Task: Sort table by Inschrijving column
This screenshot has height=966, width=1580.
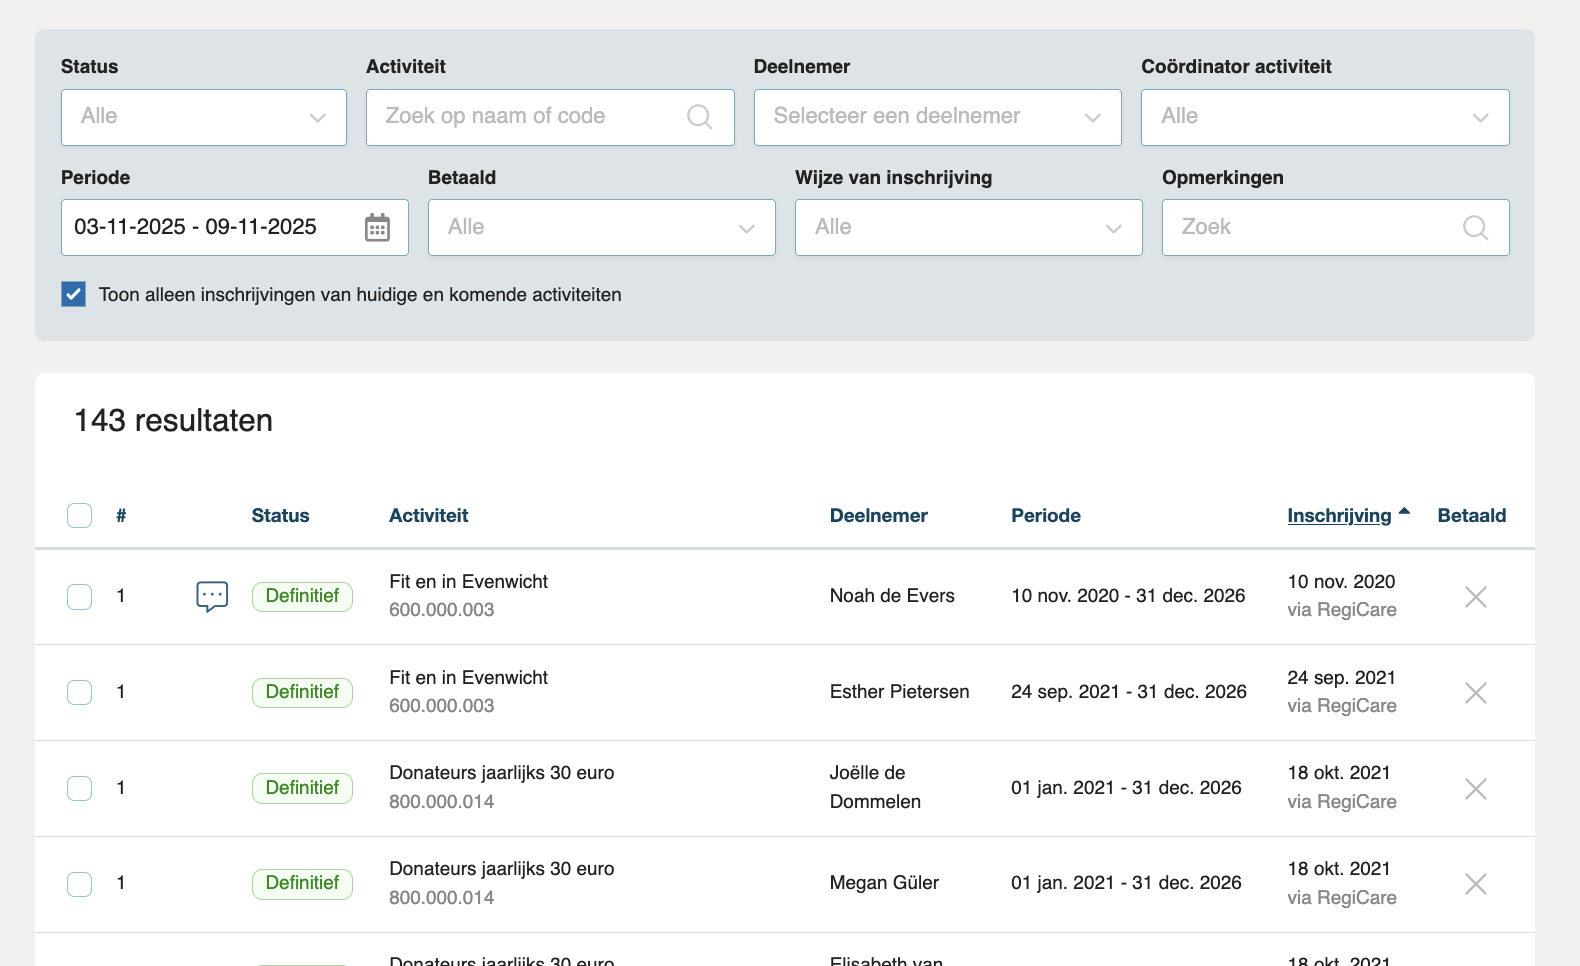Action: (1339, 516)
